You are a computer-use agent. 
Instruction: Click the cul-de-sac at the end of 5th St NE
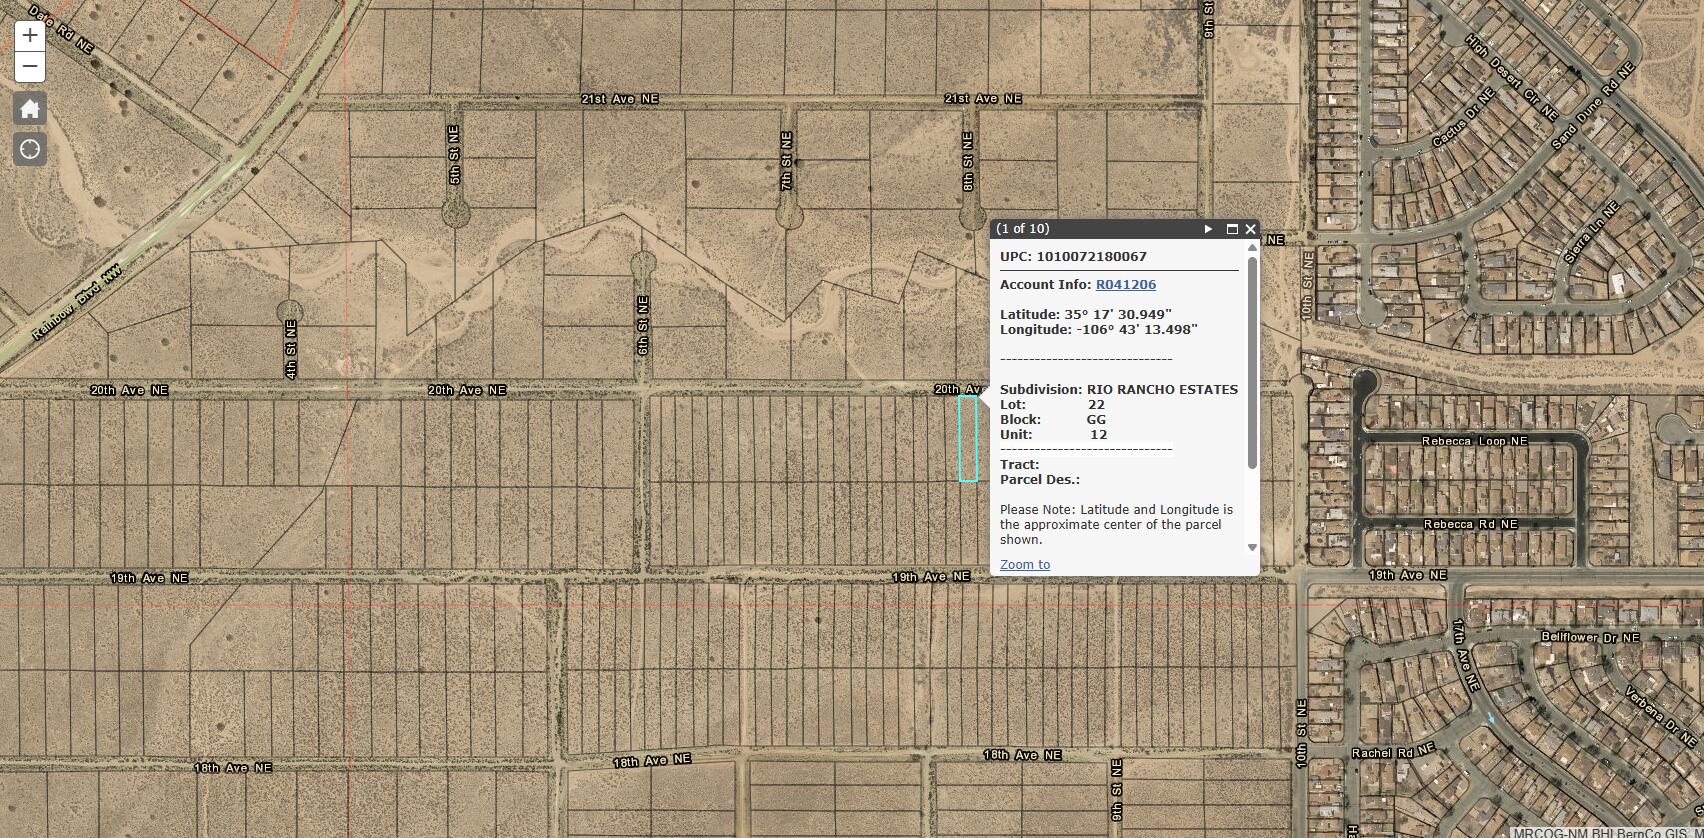(456, 212)
